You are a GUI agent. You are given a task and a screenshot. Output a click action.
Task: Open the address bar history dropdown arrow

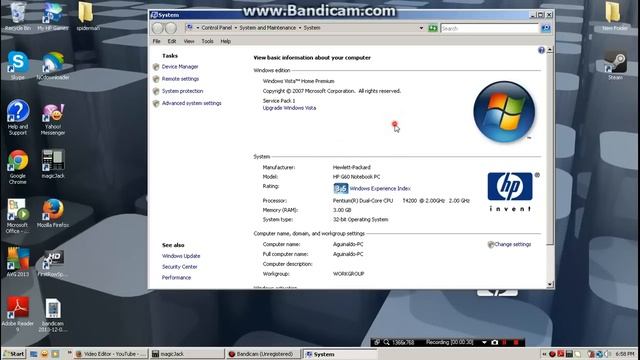click(421, 28)
